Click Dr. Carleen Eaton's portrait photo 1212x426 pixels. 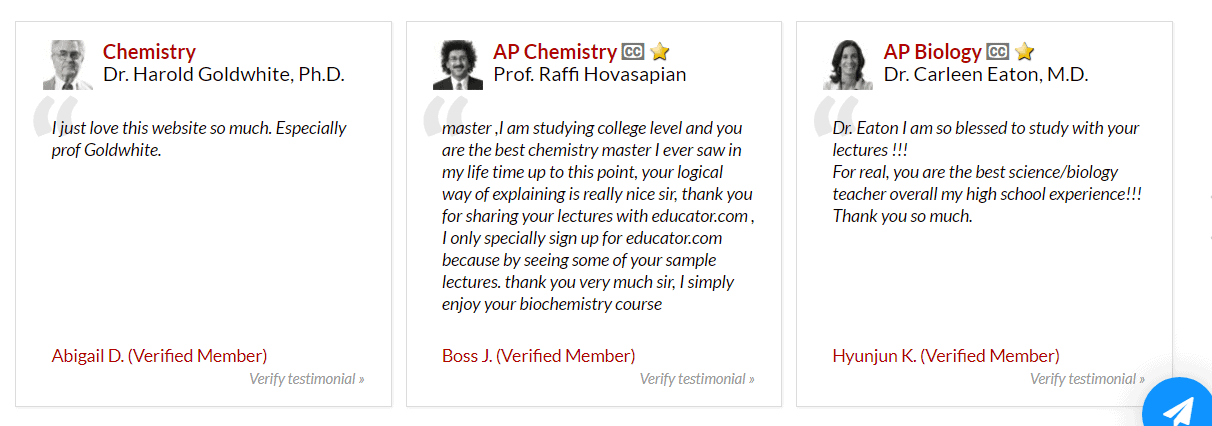coord(847,64)
